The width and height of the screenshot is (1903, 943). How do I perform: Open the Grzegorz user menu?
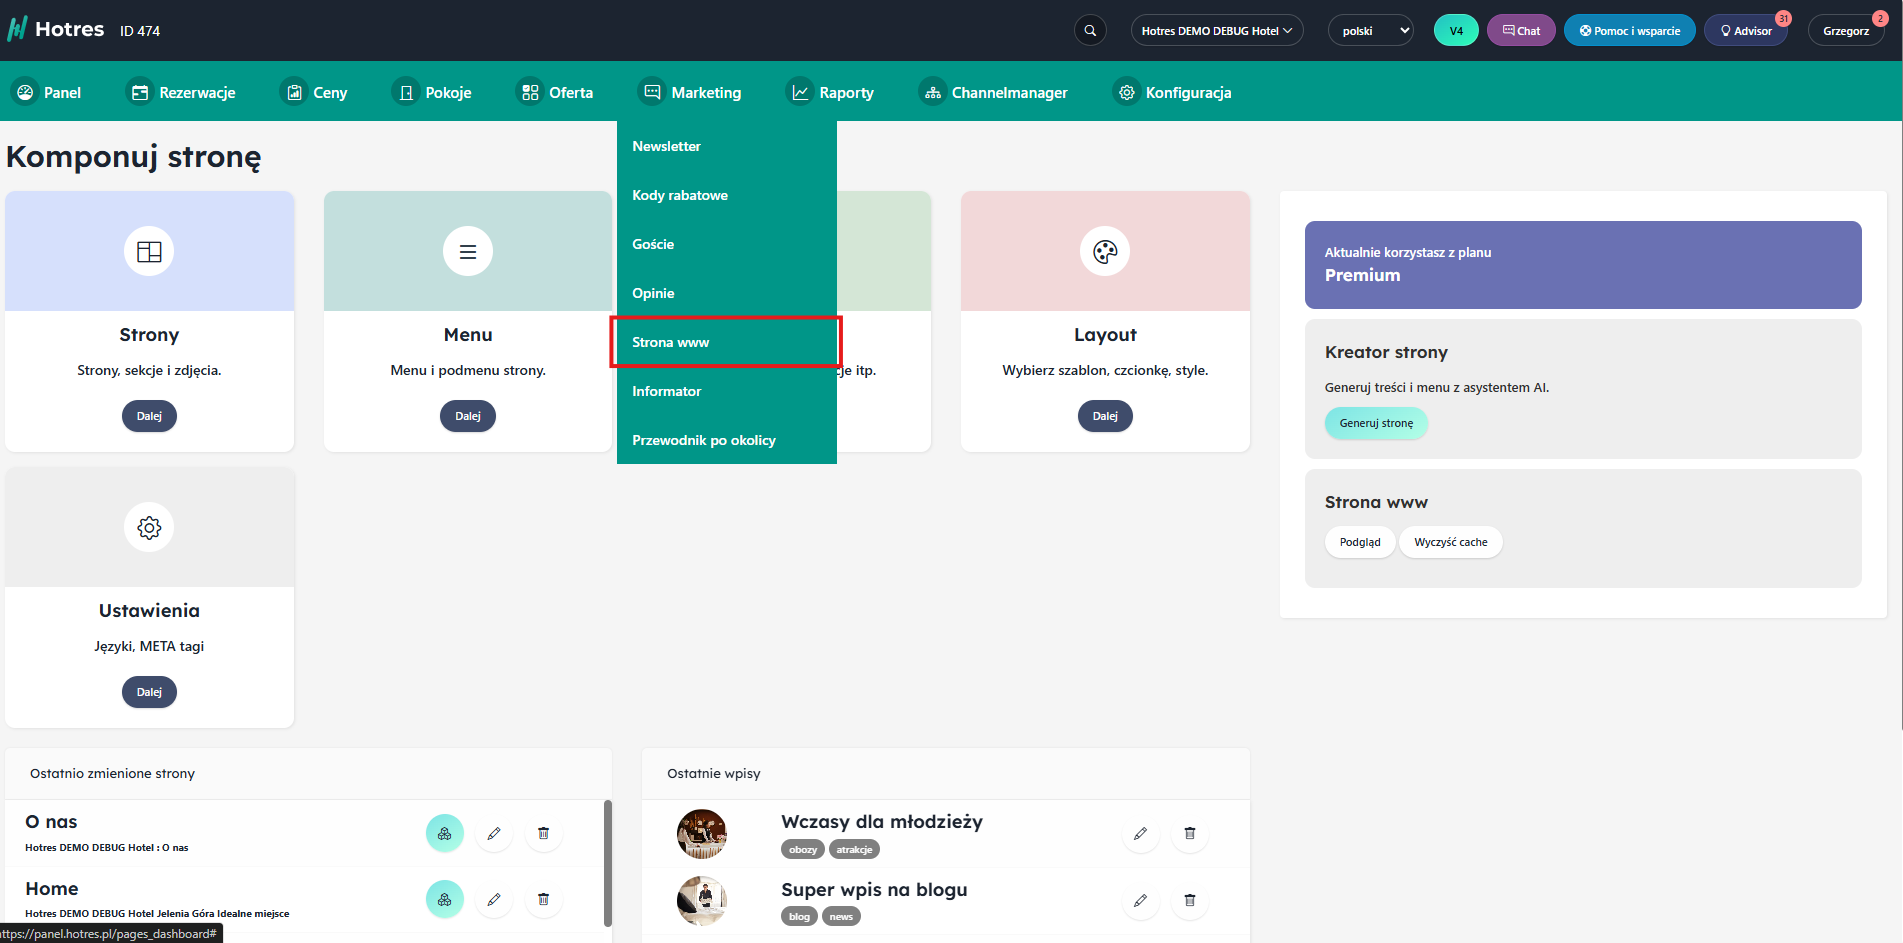click(x=1845, y=31)
